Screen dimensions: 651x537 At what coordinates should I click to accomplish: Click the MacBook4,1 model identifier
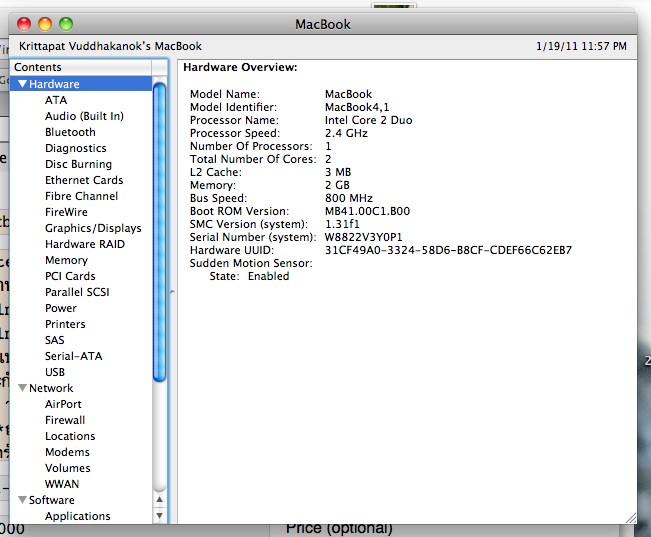357,107
